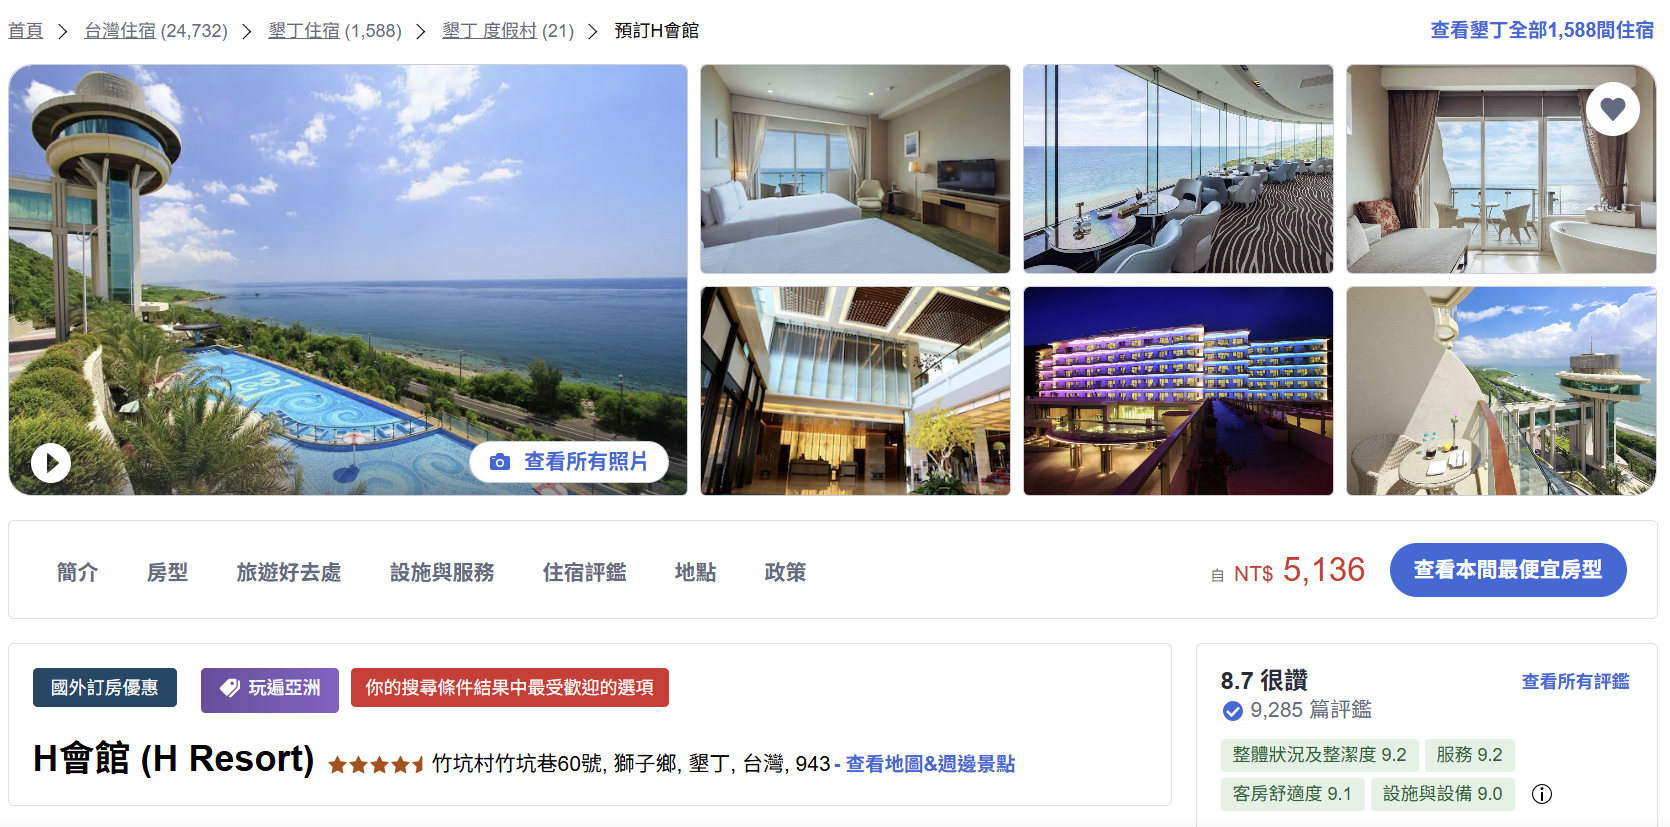Switch to the 房型 tab
The height and width of the screenshot is (827, 1670).
[167, 572]
